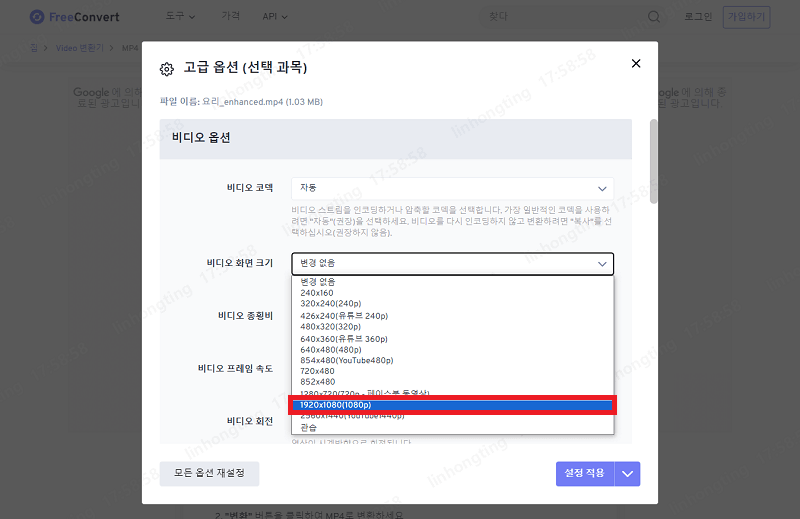This screenshot has width=800, height=519.
Task: Open the video codec dropdown
Action: pos(453,188)
